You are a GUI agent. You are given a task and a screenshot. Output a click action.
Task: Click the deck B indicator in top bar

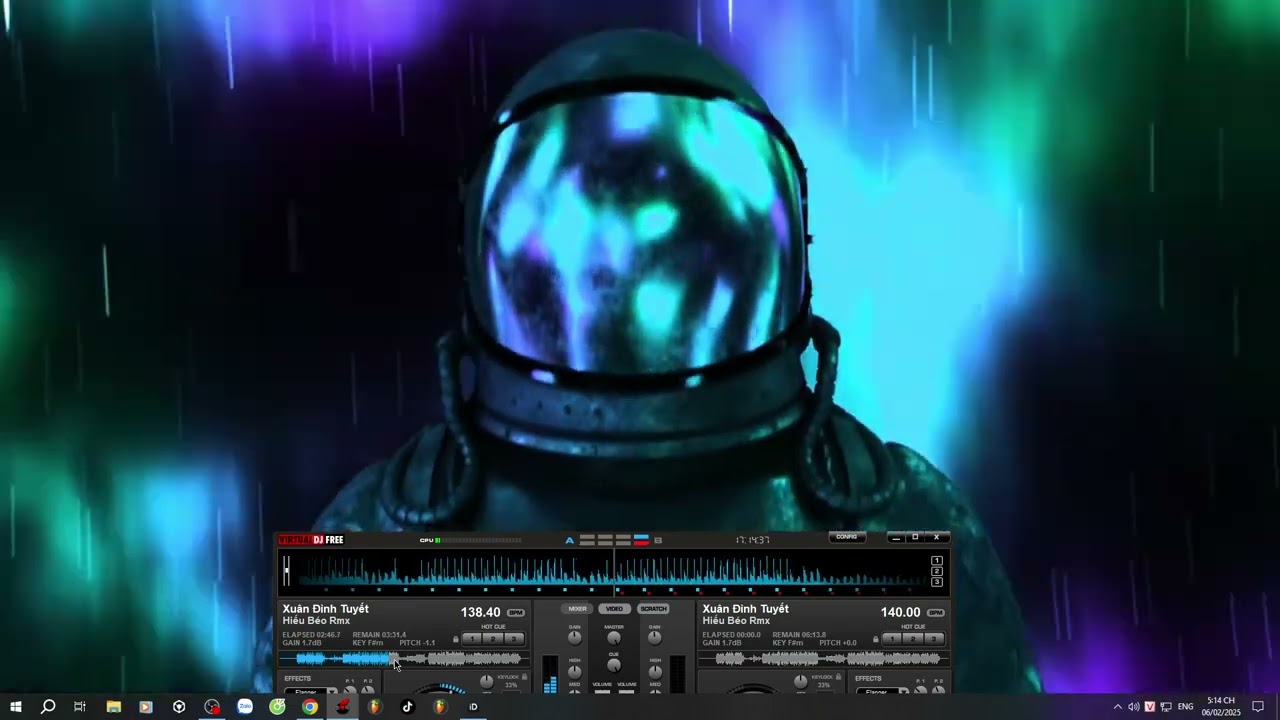(658, 540)
